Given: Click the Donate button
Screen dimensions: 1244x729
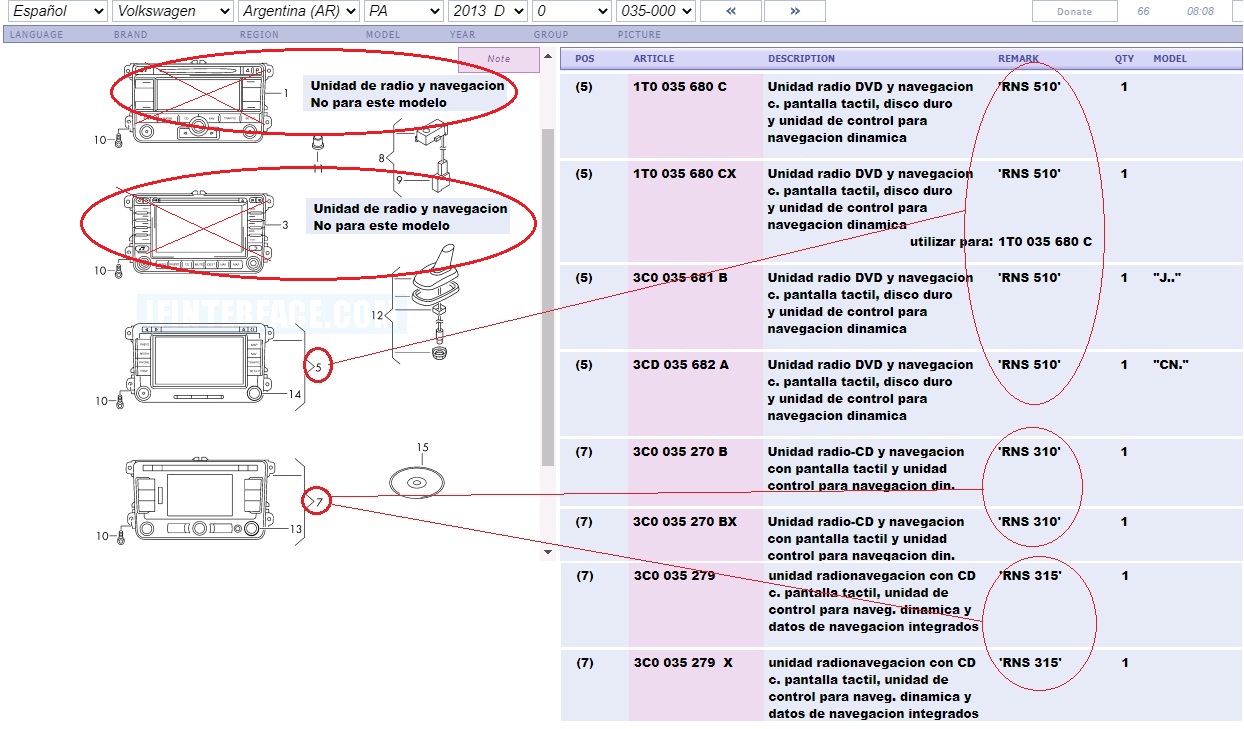Looking at the screenshot, I should [x=1075, y=11].
